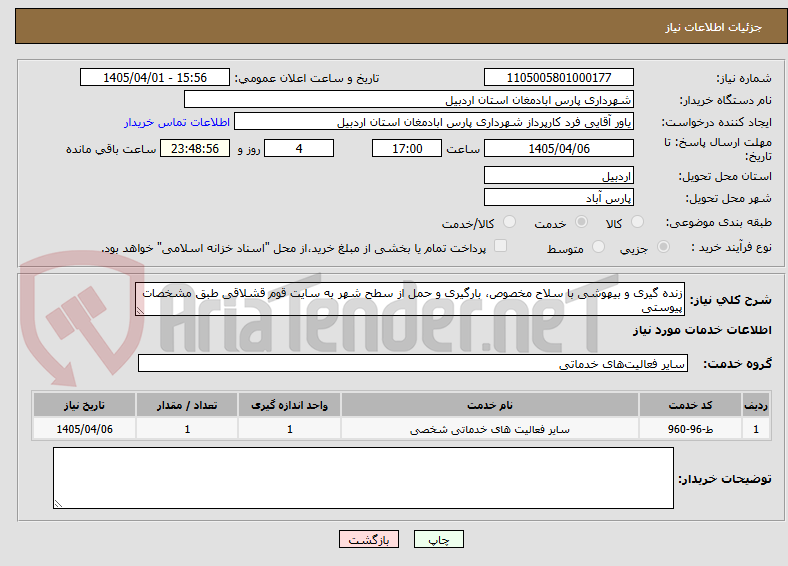Click the delivery city field پارس آباد
Screen dimensions: 788x566
click(x=559, y=197)
